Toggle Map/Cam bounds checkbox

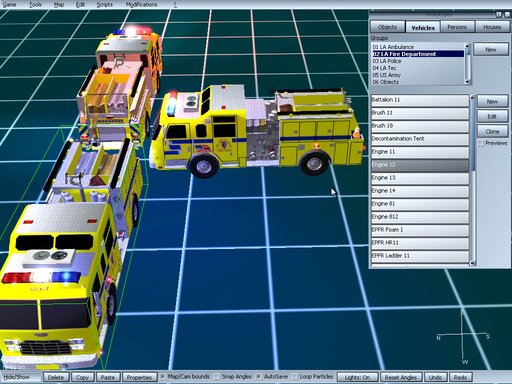pos(162,377)
